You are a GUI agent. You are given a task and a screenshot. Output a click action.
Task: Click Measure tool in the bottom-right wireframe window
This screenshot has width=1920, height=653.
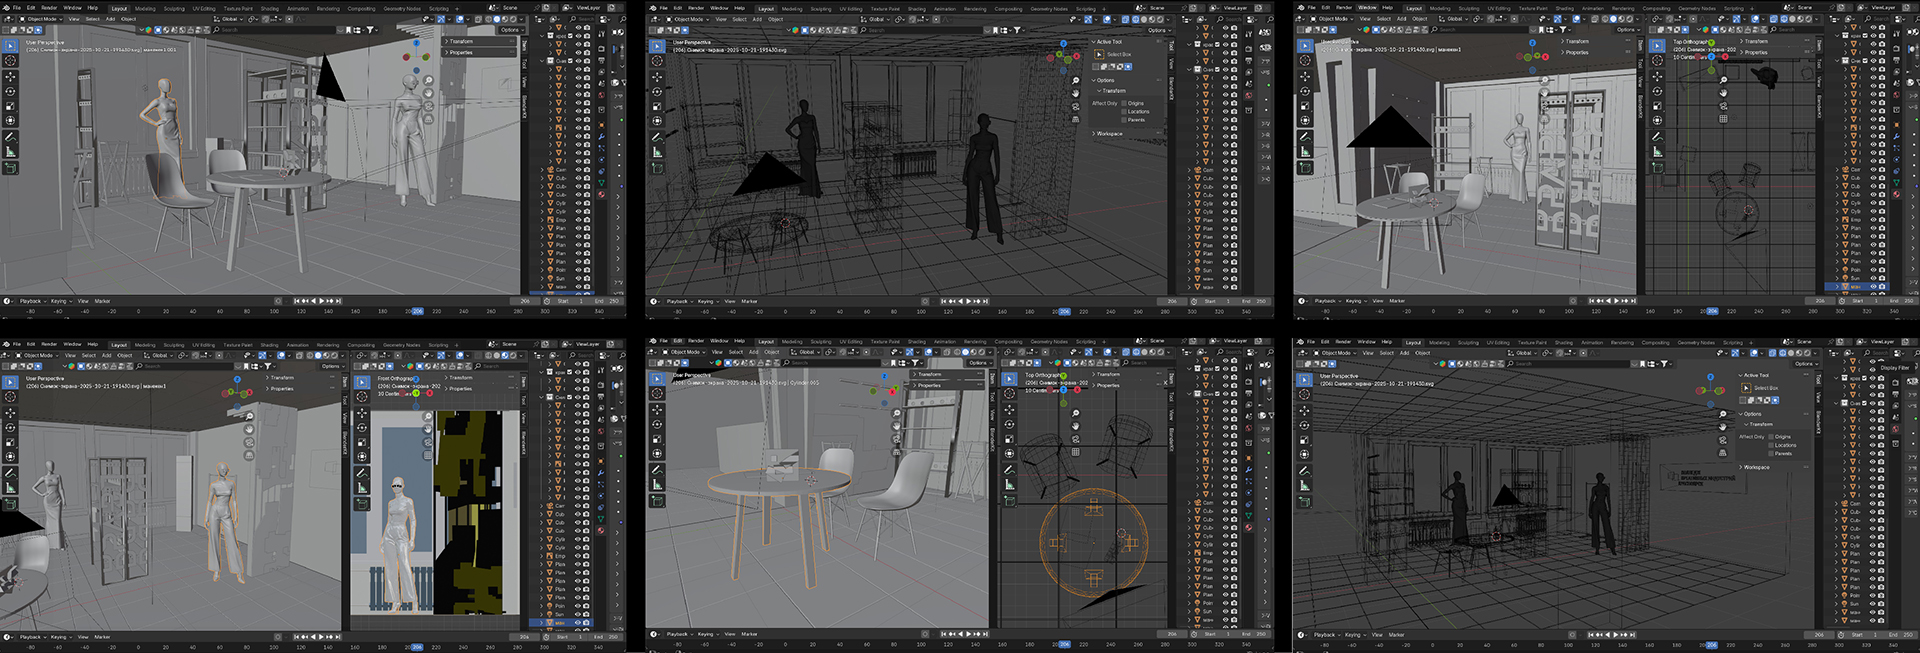click(x=1304, y=484)
